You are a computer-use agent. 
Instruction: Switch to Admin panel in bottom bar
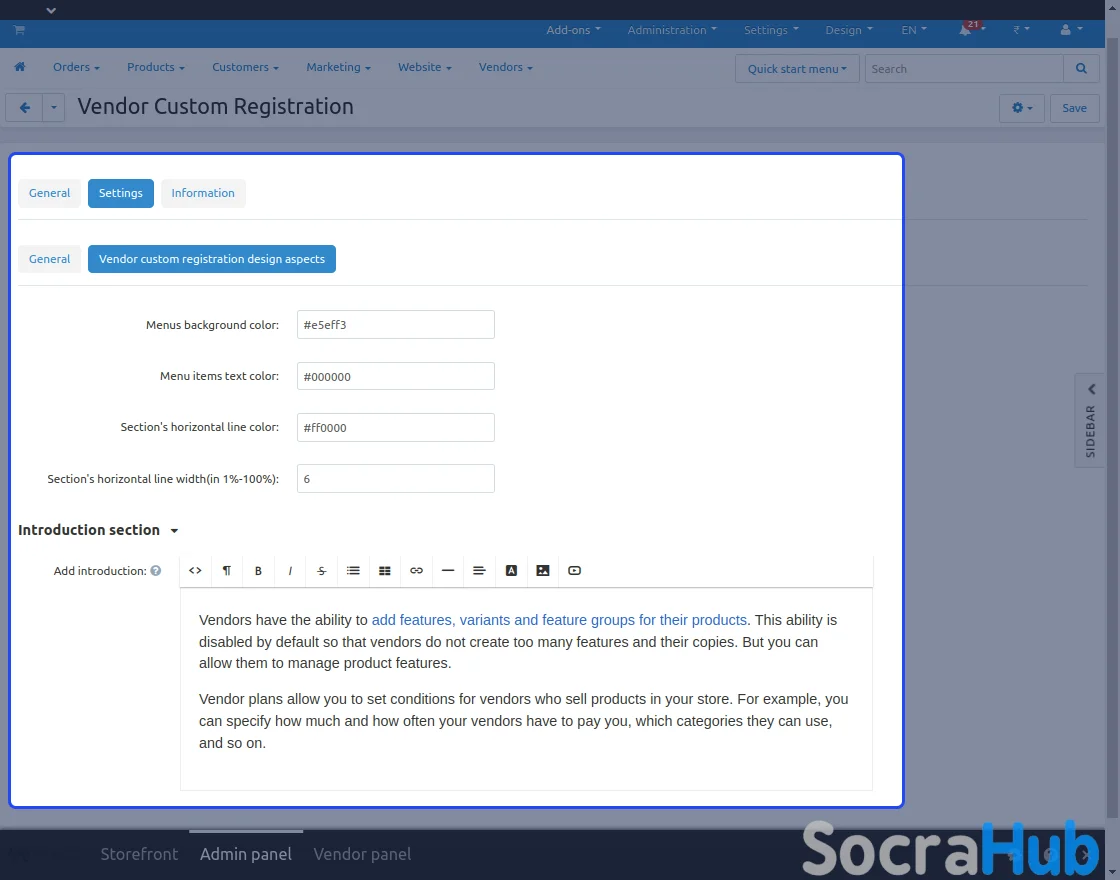click(x=246, y=854)
